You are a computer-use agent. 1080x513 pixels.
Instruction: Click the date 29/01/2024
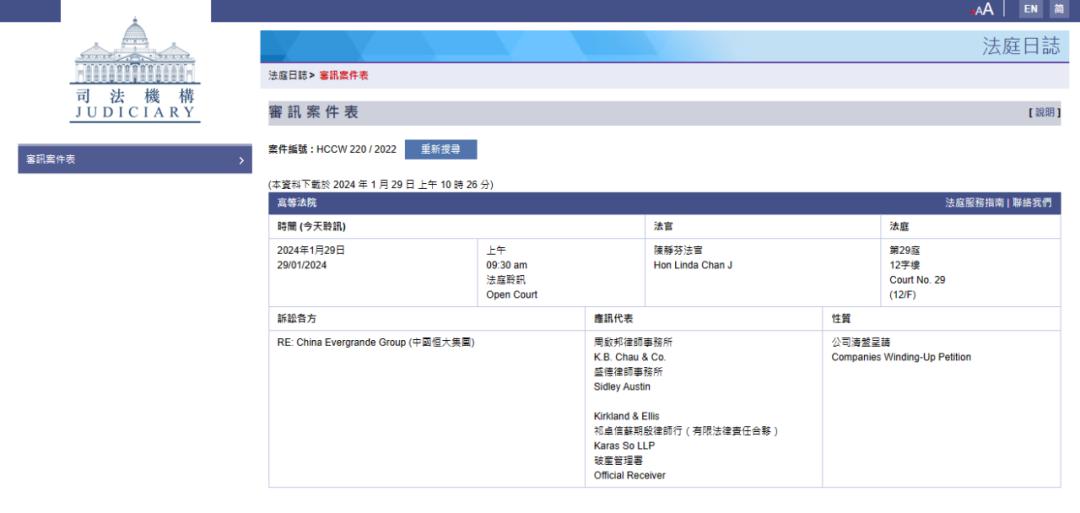tap(302, 265)
